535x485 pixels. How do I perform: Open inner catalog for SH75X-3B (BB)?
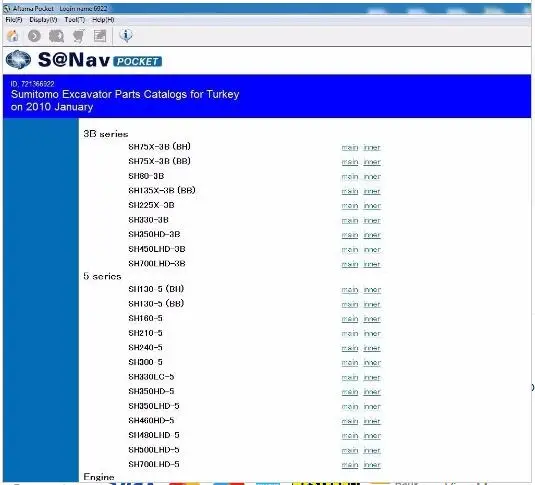click(x=372, y=162)
